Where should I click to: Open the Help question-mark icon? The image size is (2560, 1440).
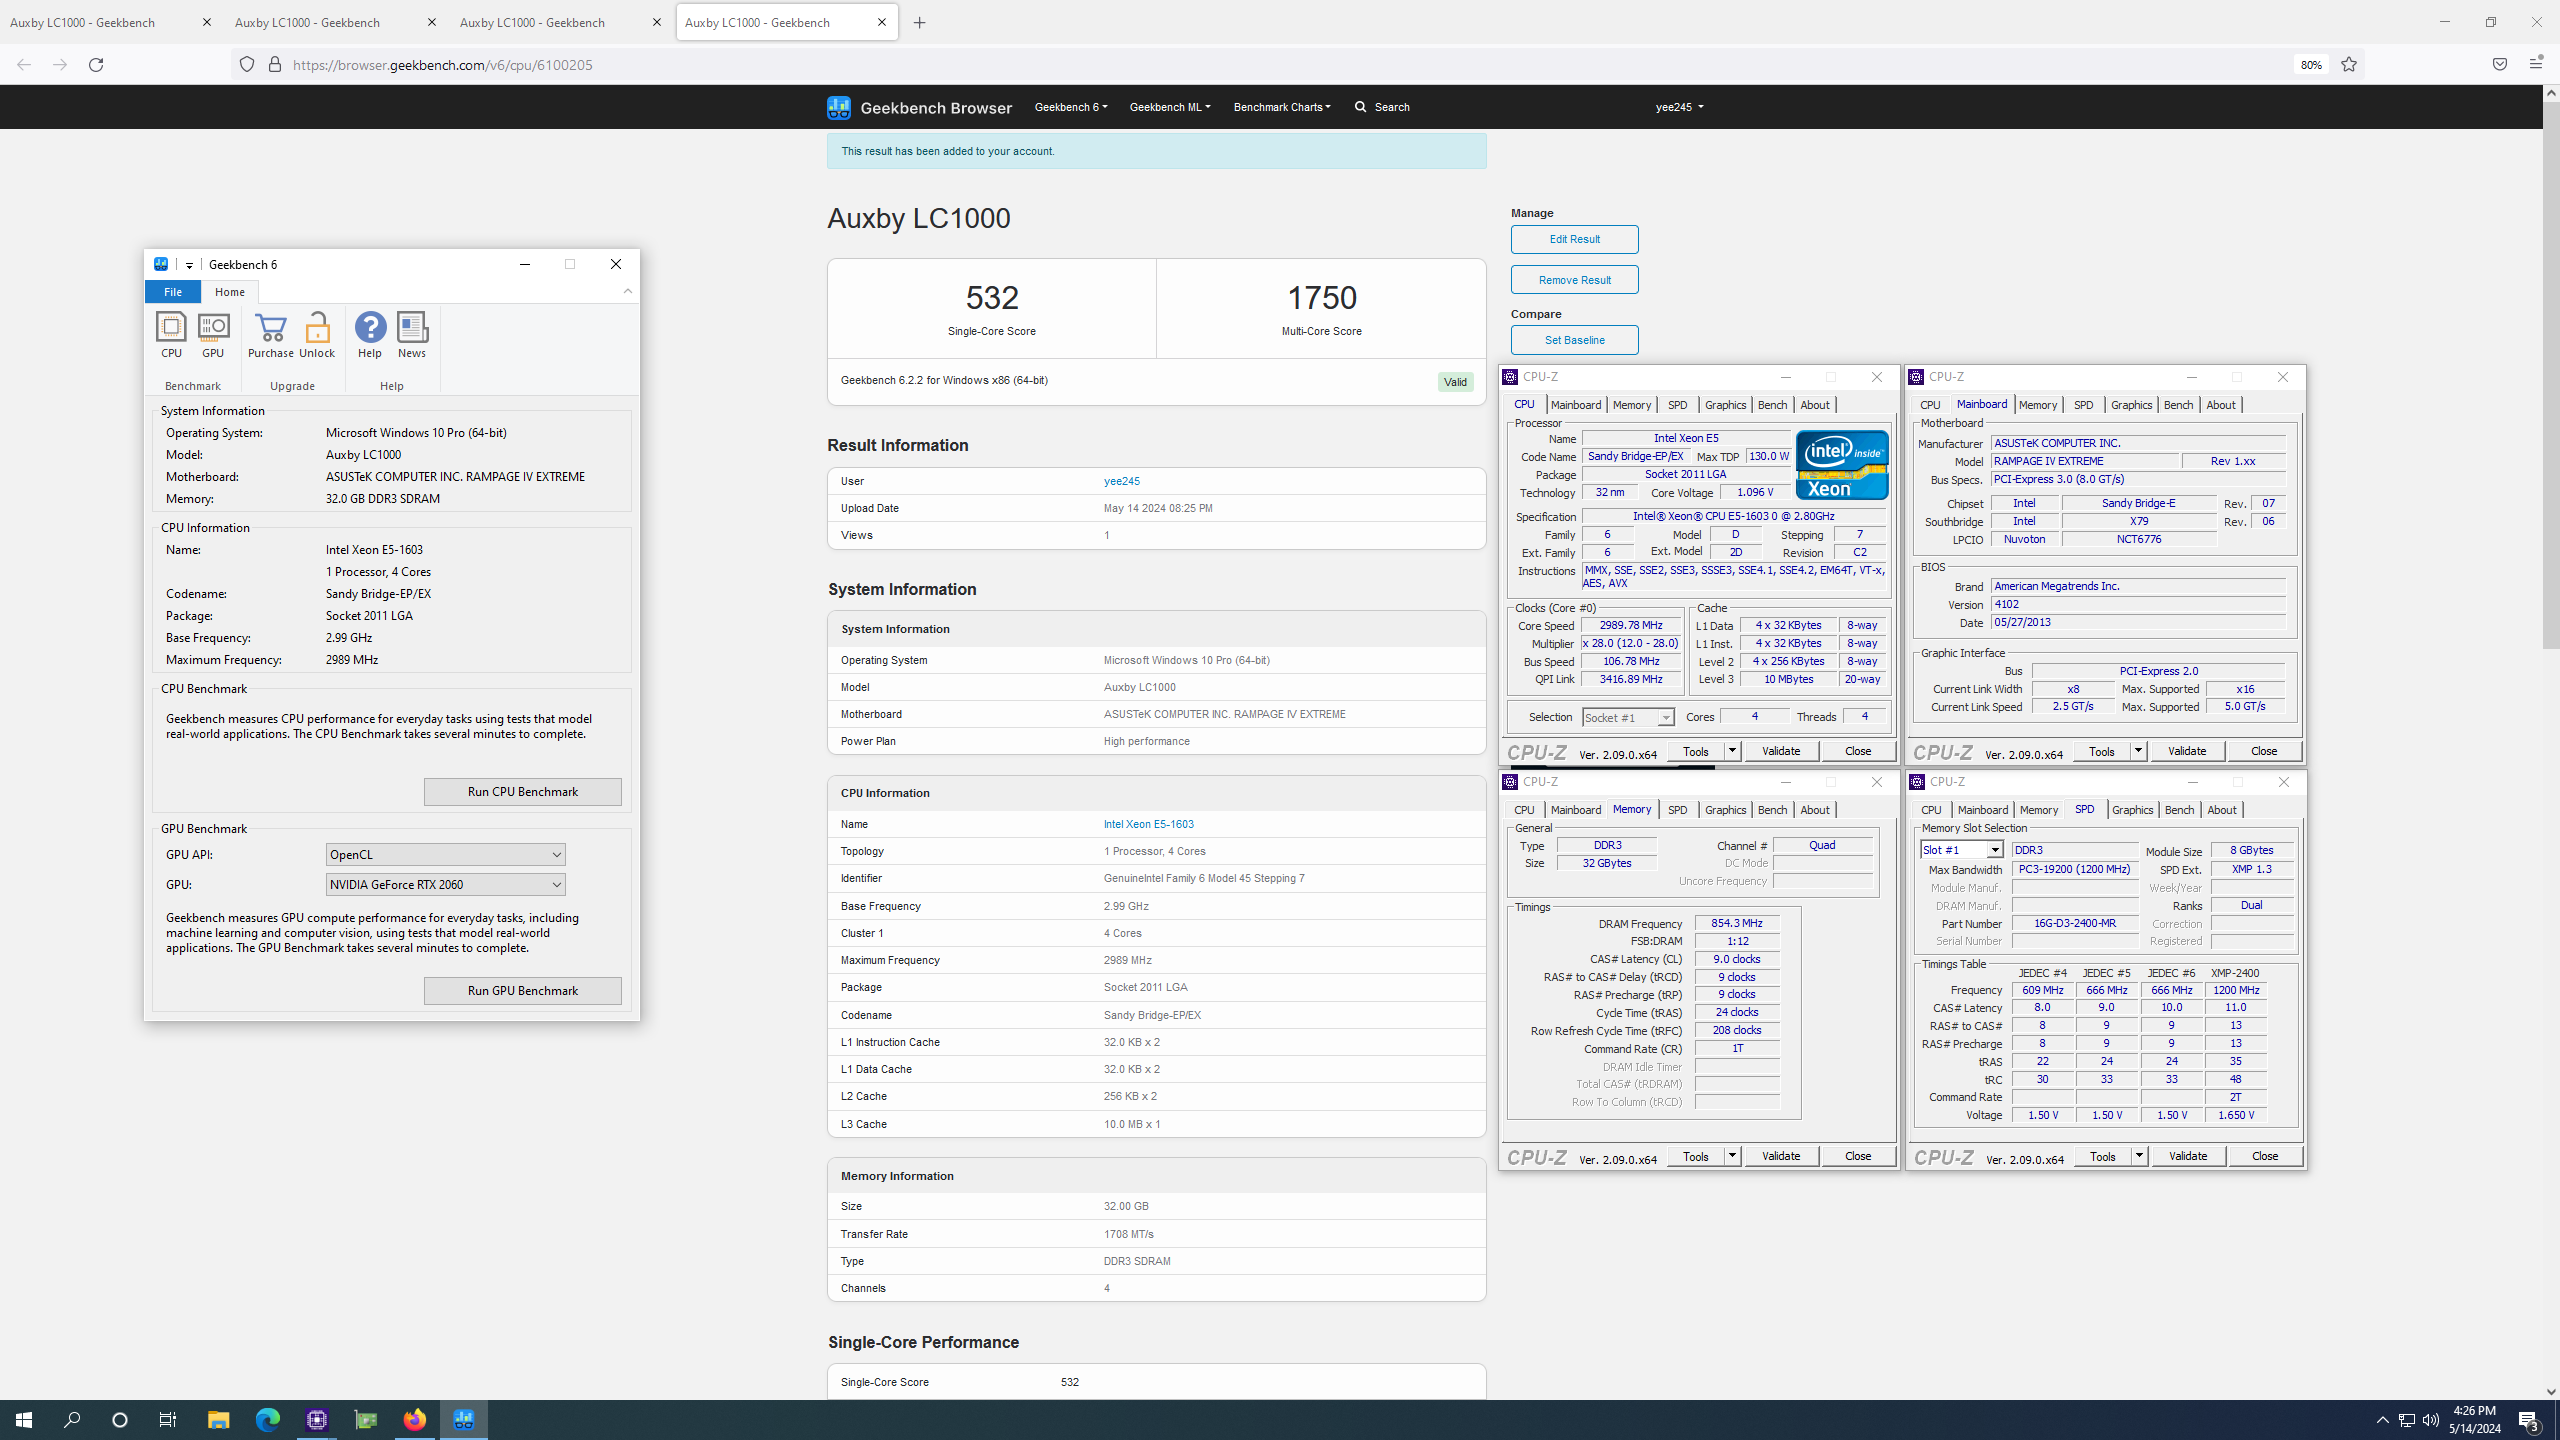click(370, 335)
